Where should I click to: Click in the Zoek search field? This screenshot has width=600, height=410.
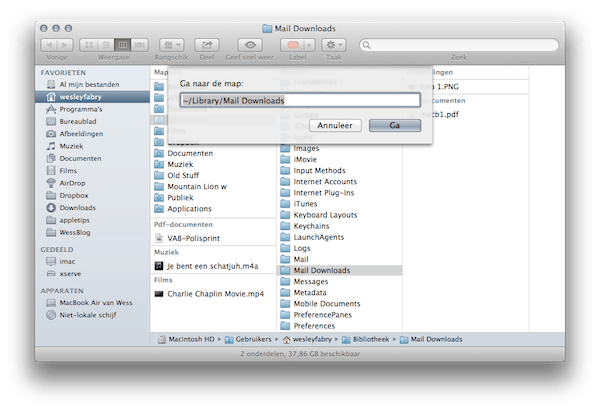(x=459, y=45)
